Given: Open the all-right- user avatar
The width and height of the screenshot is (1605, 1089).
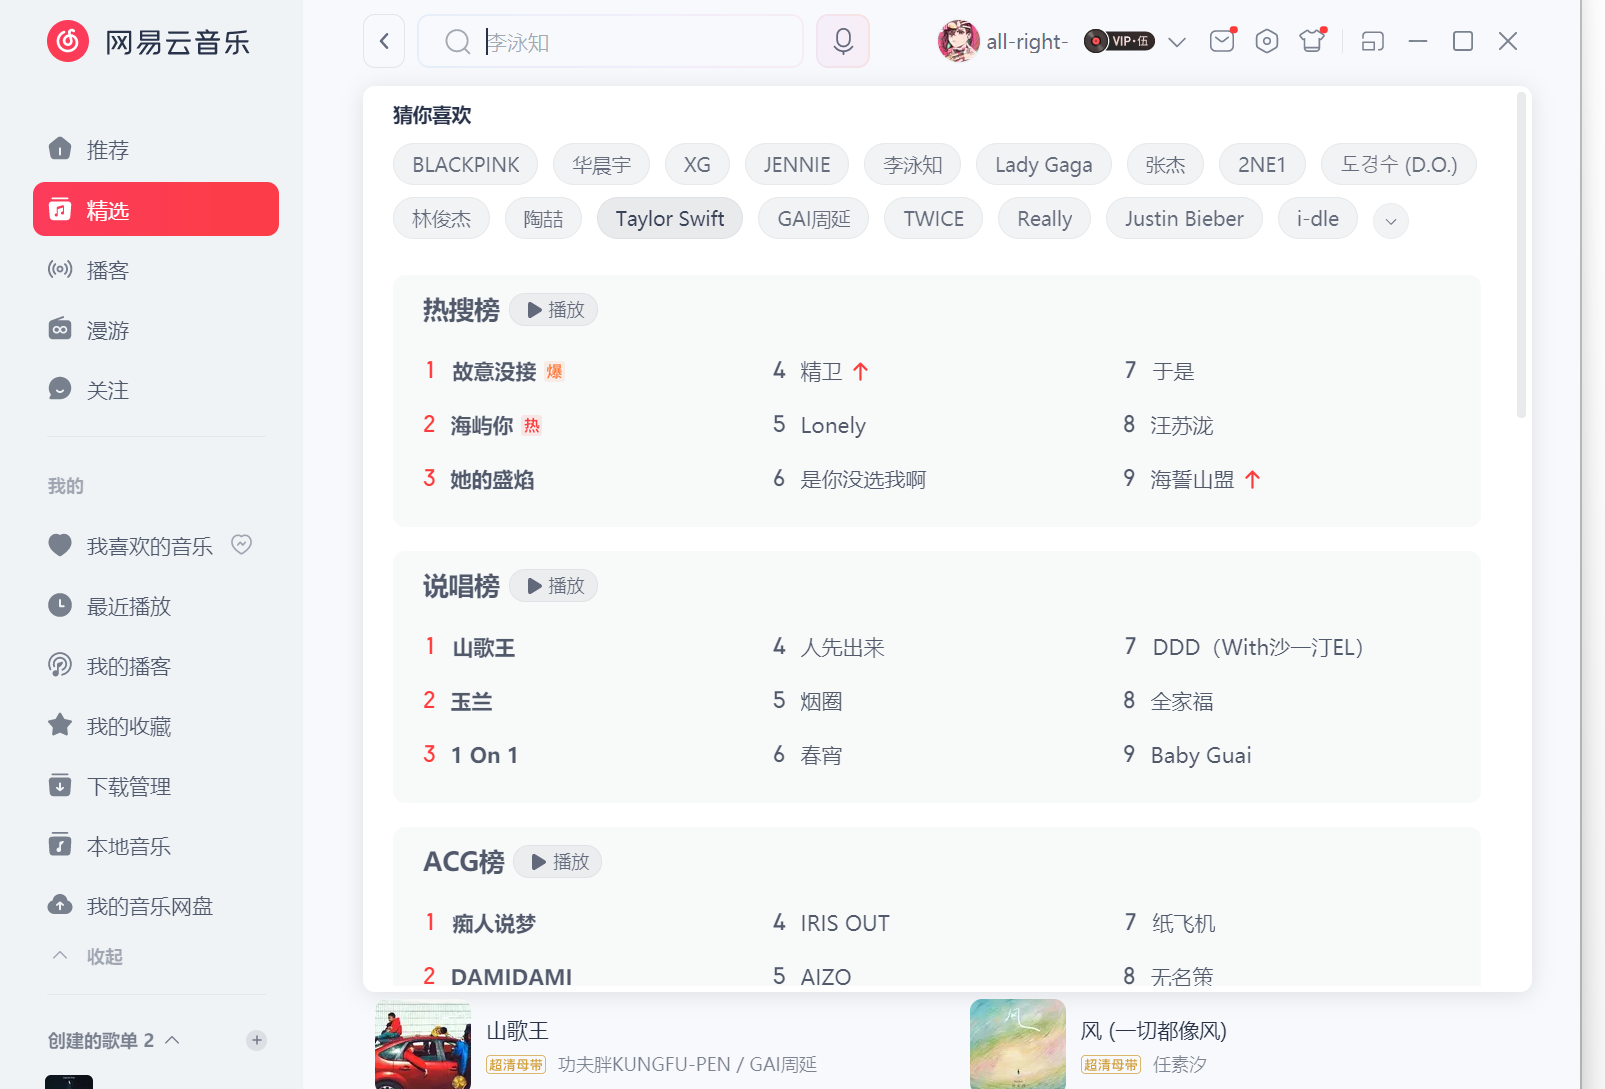Looking at the screenshot, I should (x=958, y=41).
